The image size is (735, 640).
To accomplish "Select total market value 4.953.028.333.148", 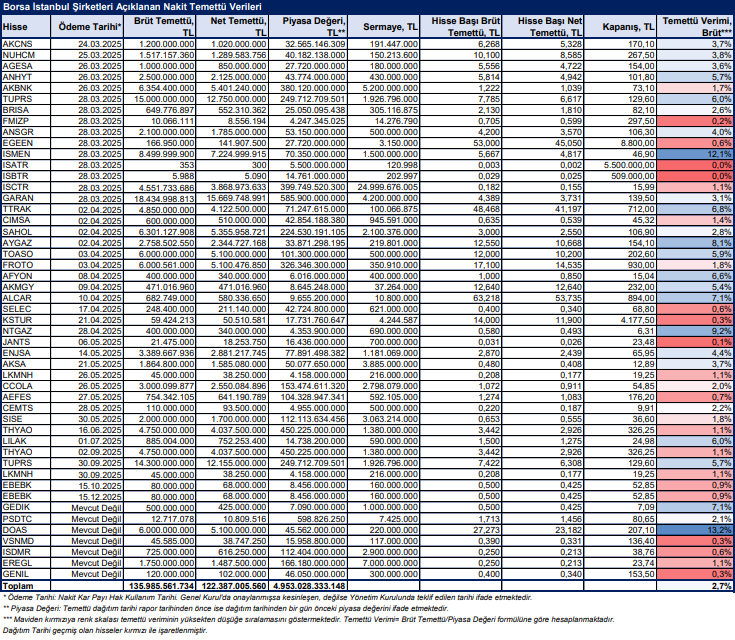I will tap(308, 586).
